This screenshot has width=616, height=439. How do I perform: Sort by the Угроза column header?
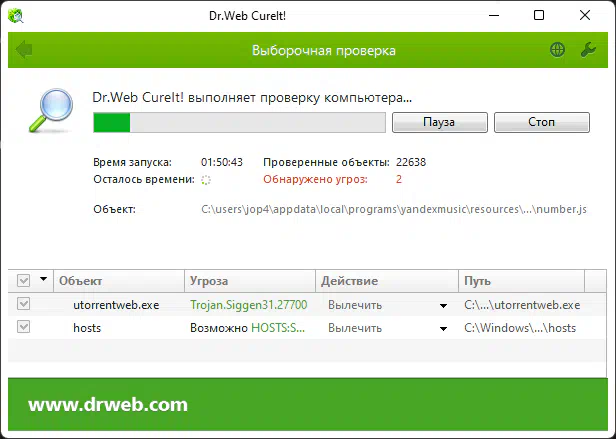pos(250,281)
